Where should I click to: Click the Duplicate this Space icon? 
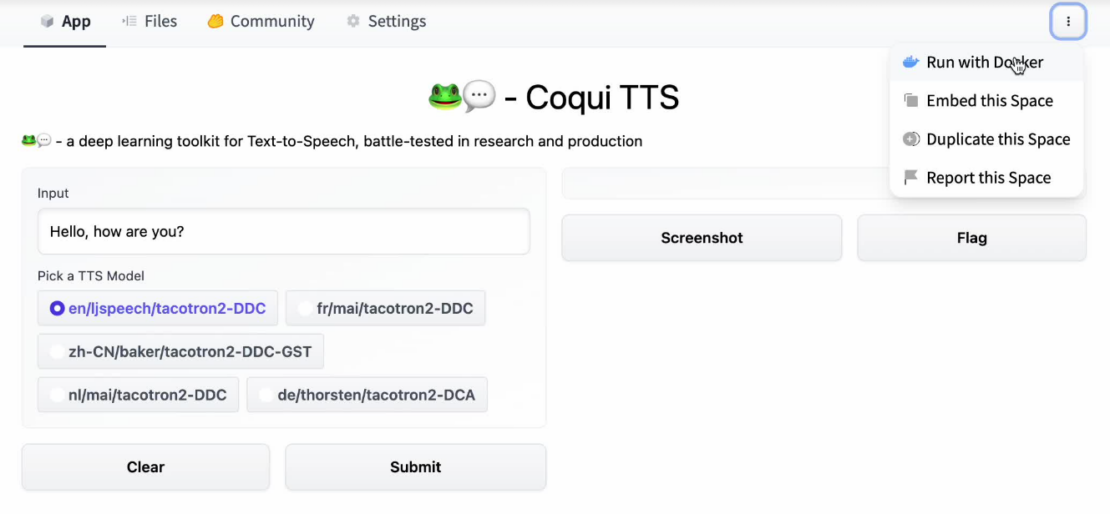910,139
